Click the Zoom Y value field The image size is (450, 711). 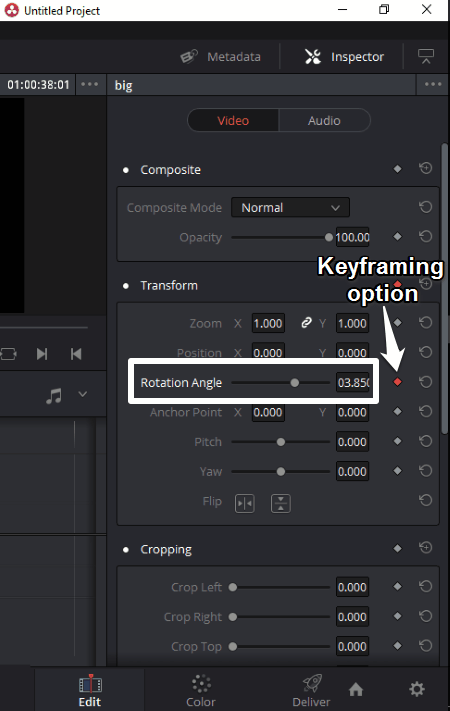pos(352,323)
